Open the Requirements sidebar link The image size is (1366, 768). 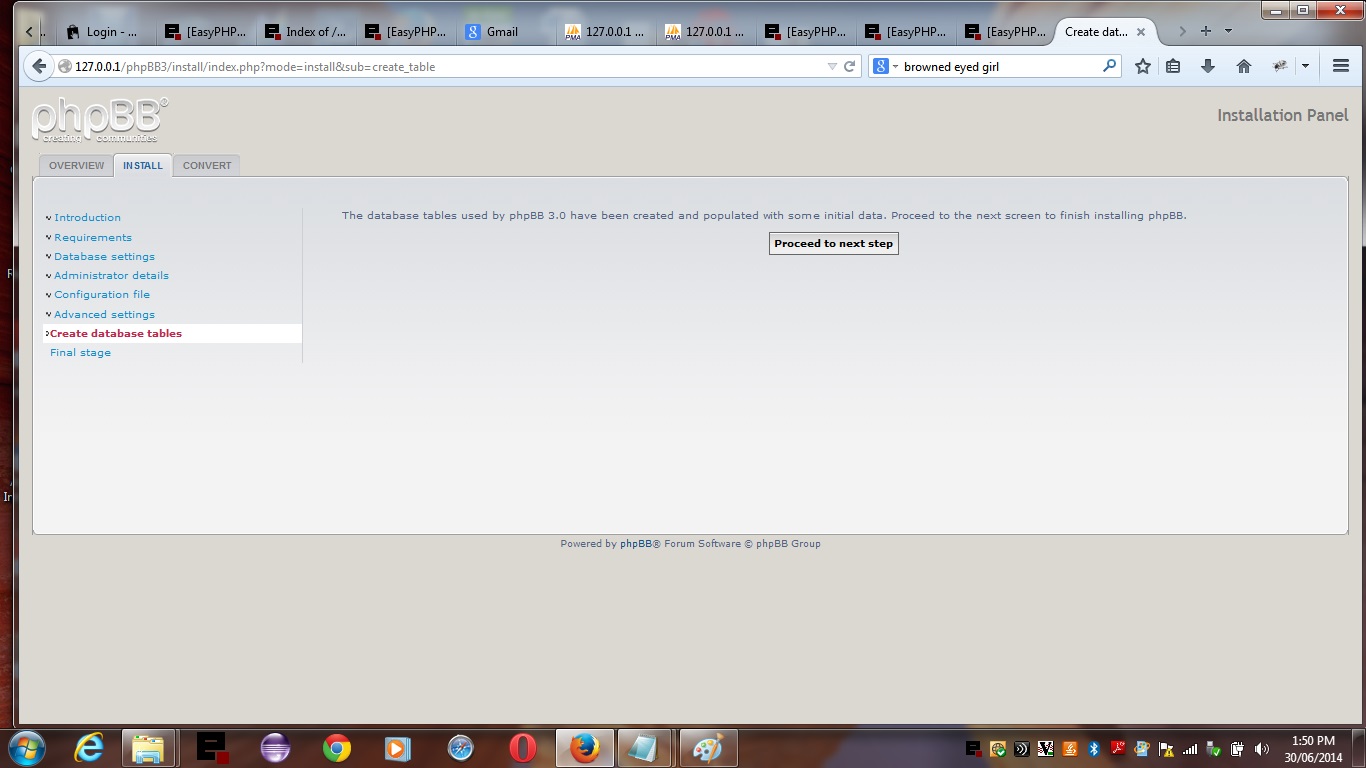[93, 237]
